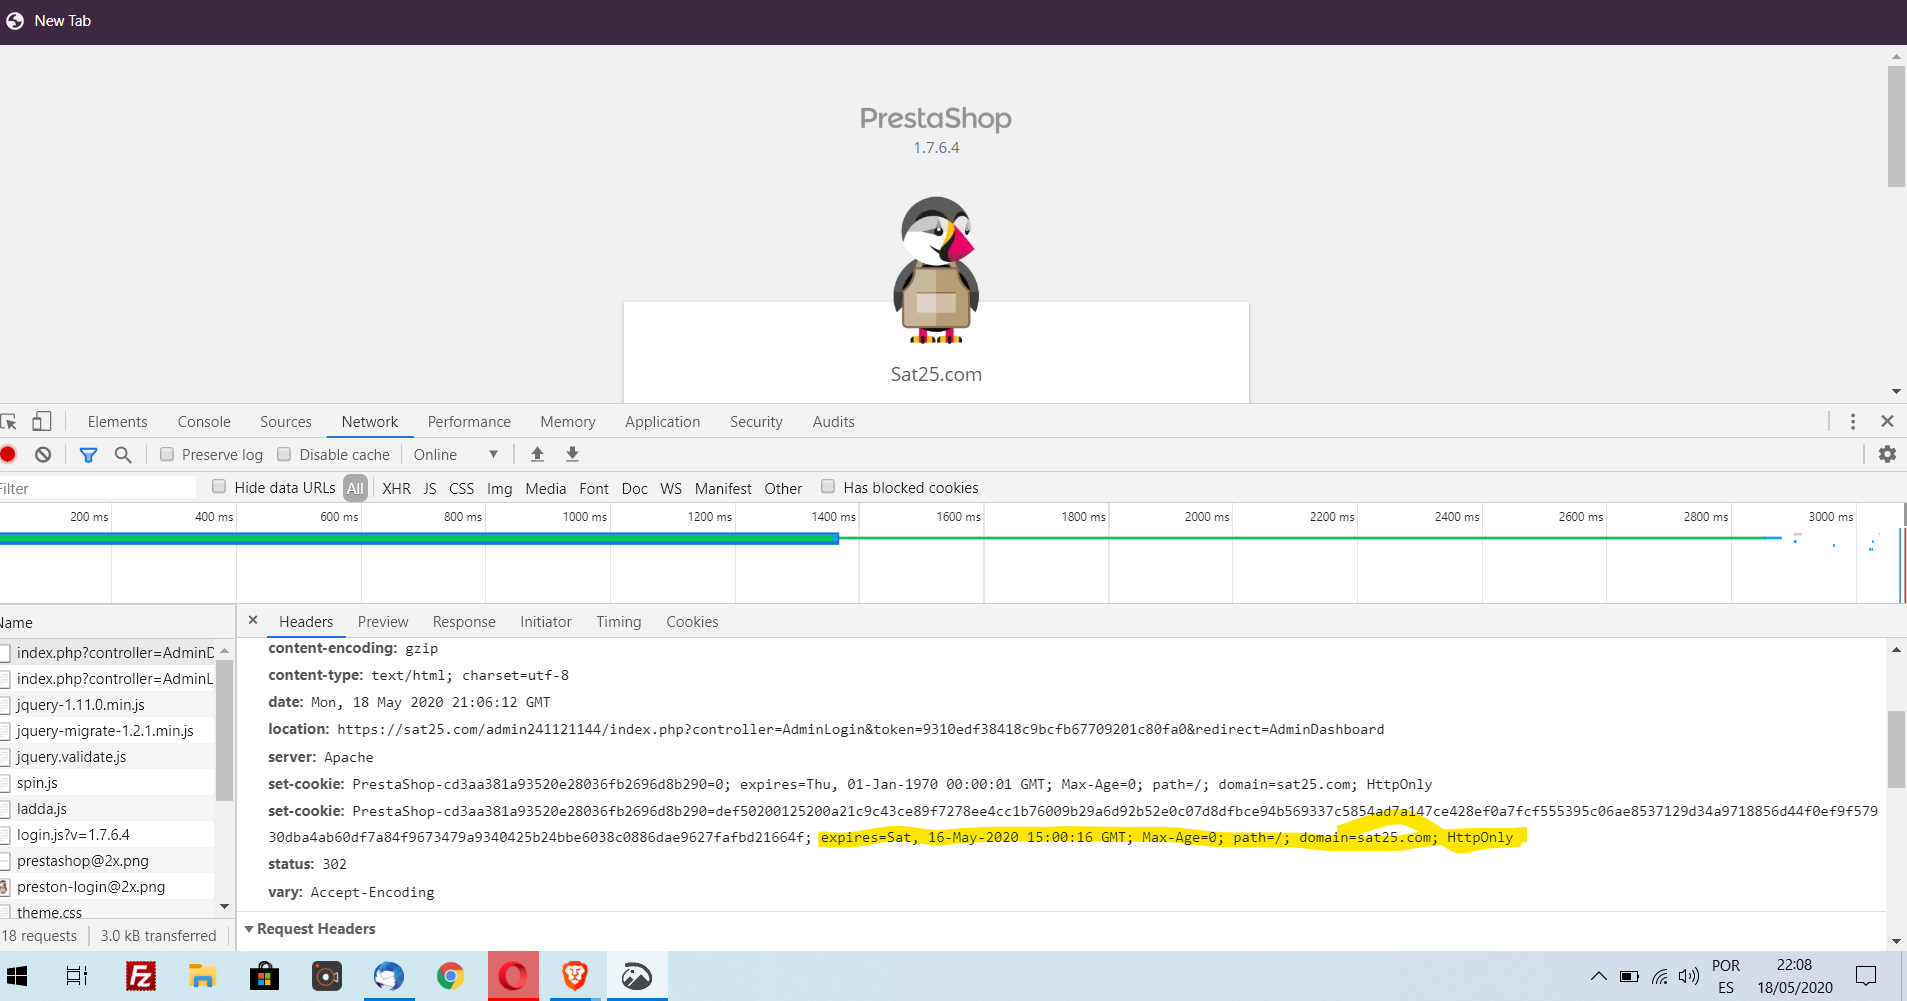Open File Explorer from taskbar
1907x1001 pixels.
tap(202, 976)
